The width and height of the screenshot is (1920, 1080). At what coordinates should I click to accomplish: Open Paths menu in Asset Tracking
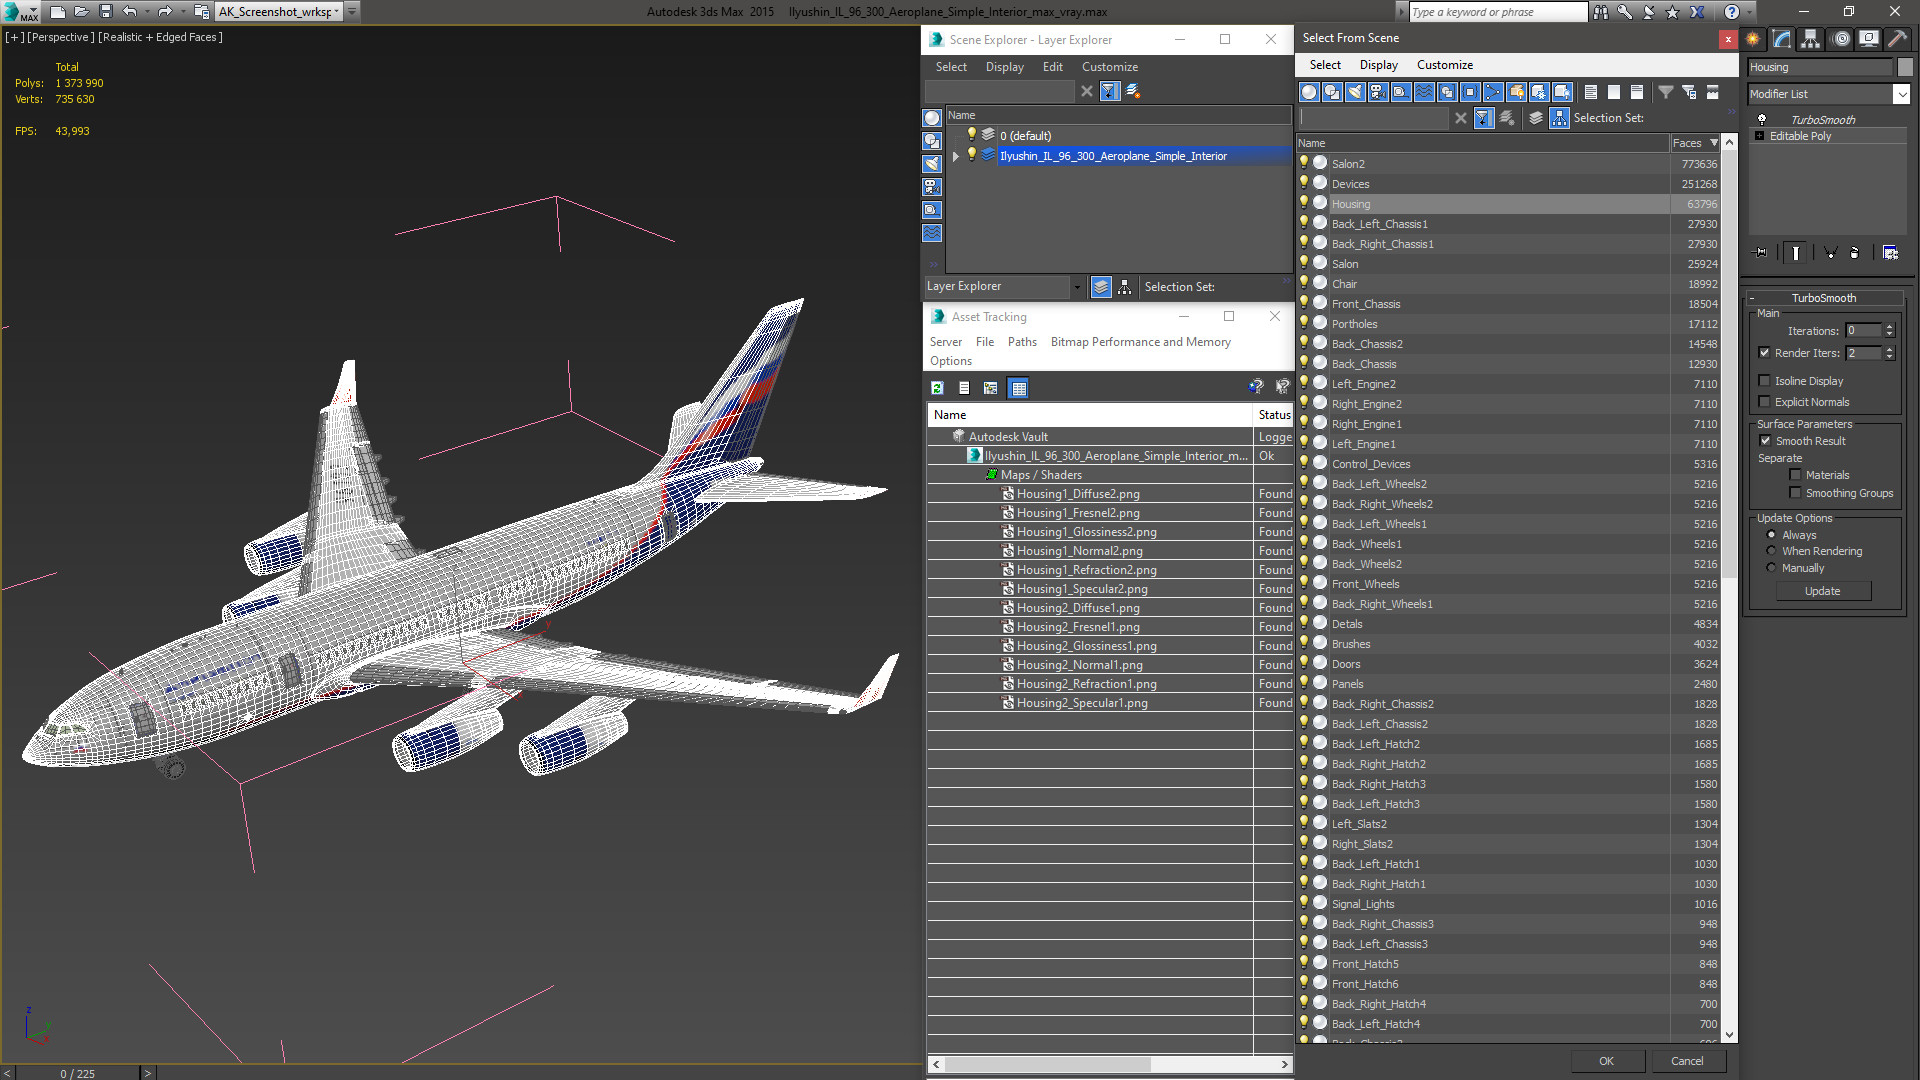(x=1022, y=342)
